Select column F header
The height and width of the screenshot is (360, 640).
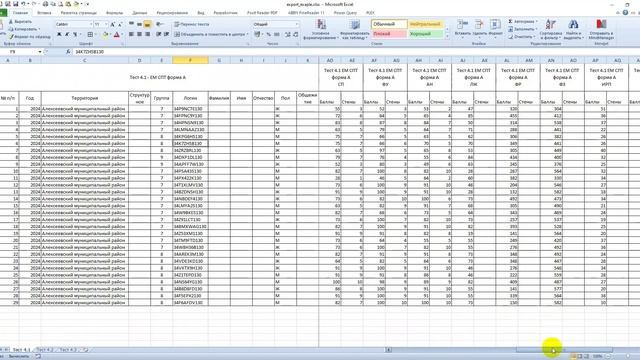[190, 60]
